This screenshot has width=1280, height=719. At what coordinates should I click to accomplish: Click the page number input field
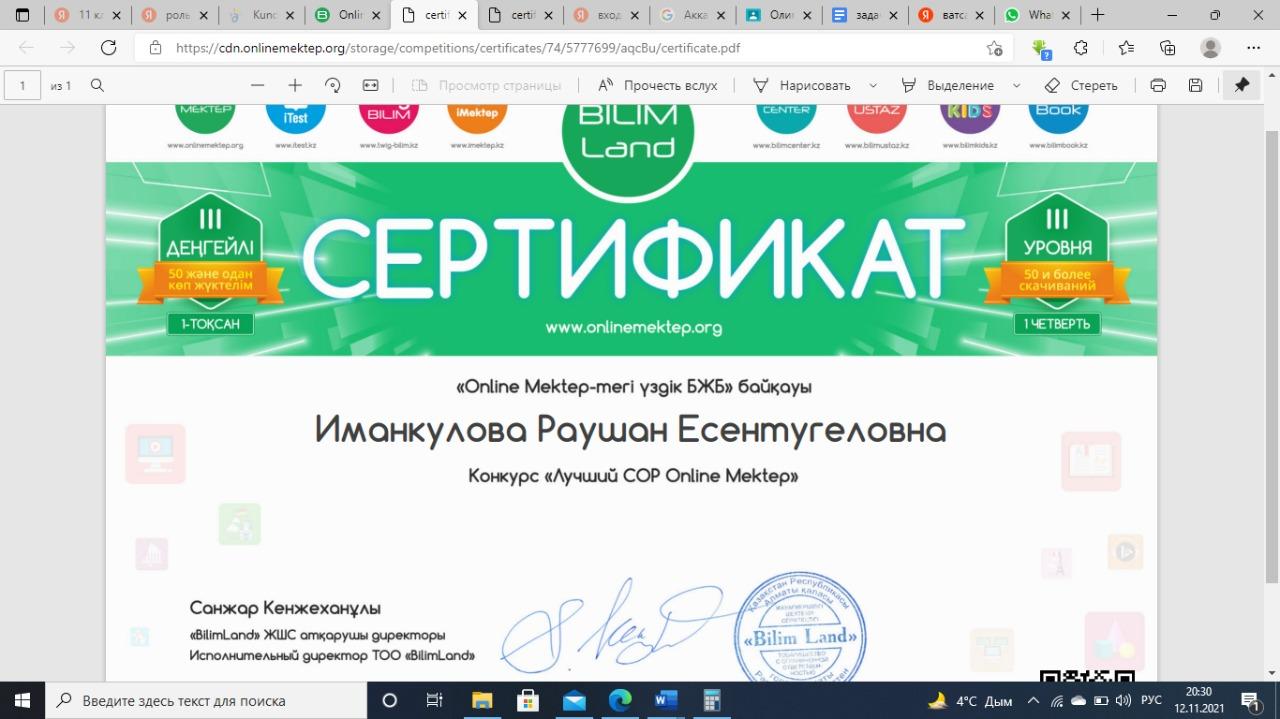pos(22,86)
